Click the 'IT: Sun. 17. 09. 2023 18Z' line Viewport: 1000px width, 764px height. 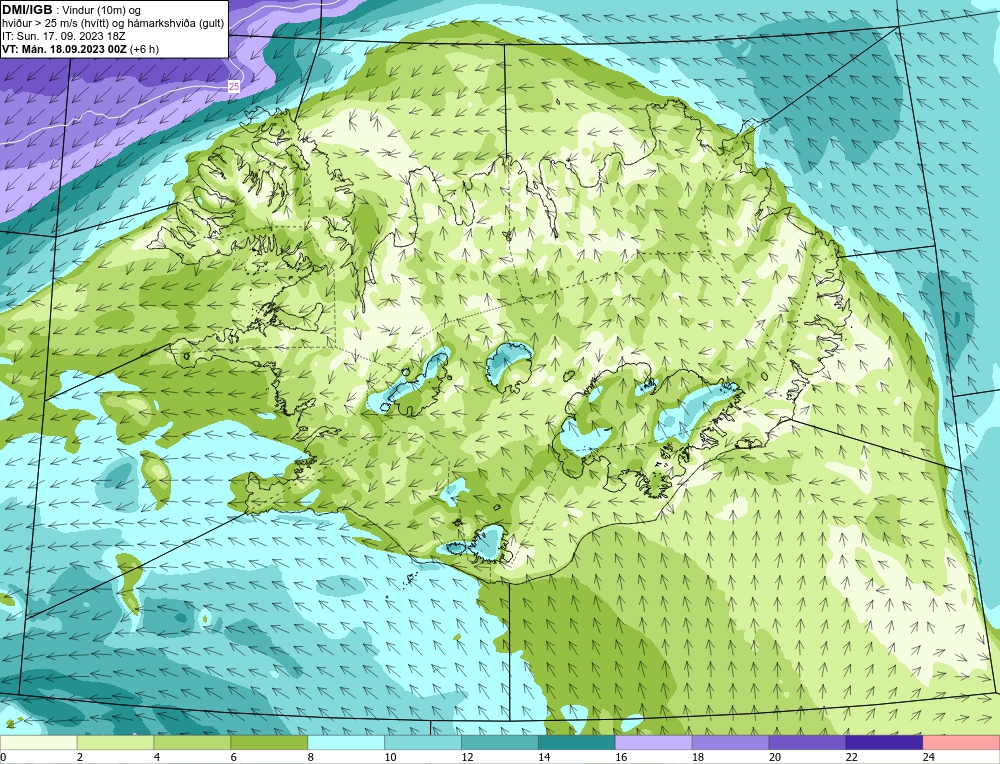click(64, 36)
